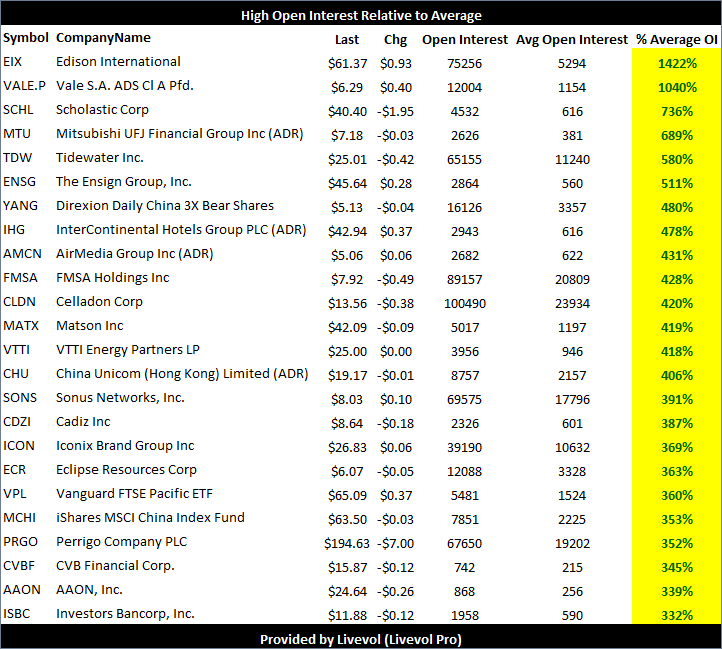Select the iShares MSCI China Index Fund name
Viewport: 722px width, 649px height.
[150, 517]
